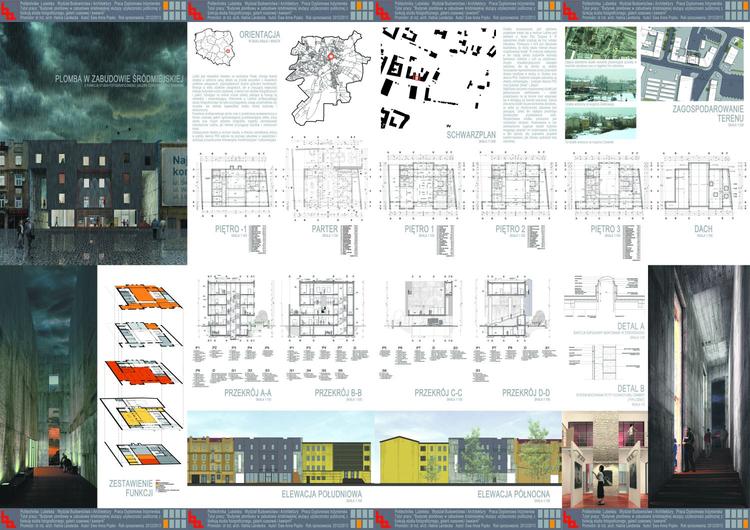Click the PIĘTRO 2 label
Image resolution: width=750 pixels, height=530 pixels.
510,229
